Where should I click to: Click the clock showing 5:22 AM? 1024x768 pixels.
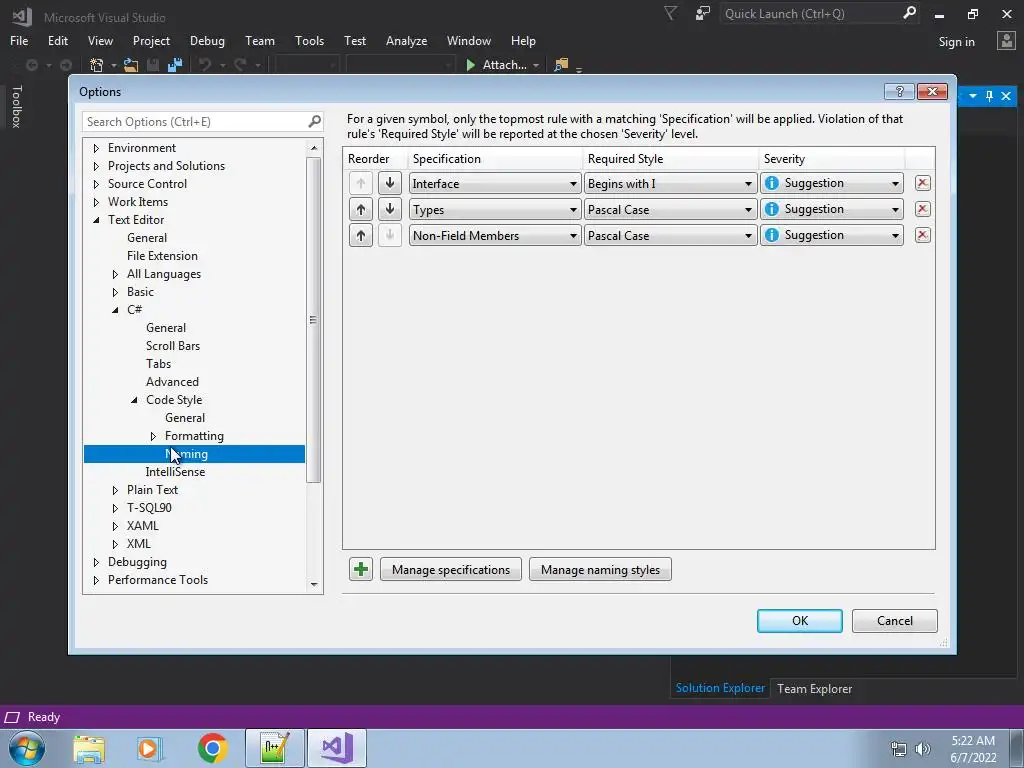[973, 741]
